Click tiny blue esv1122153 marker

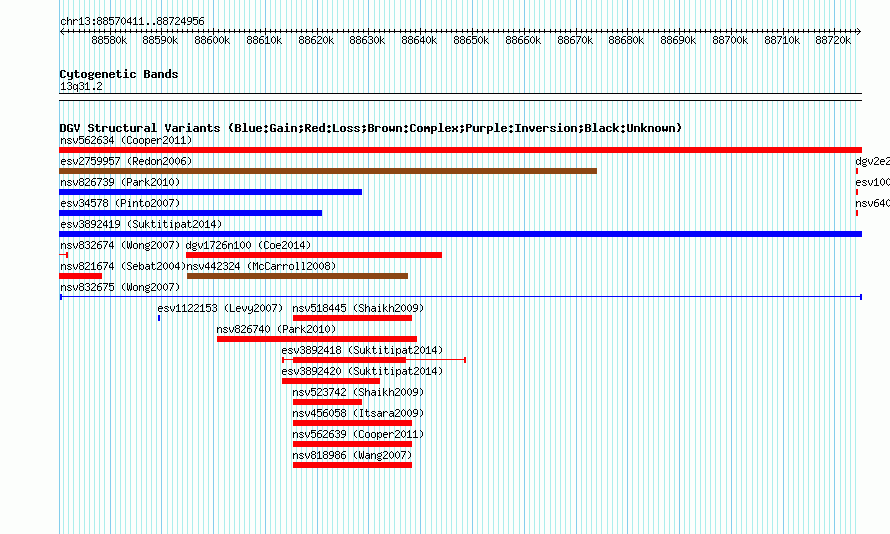[x=159, y=318]
